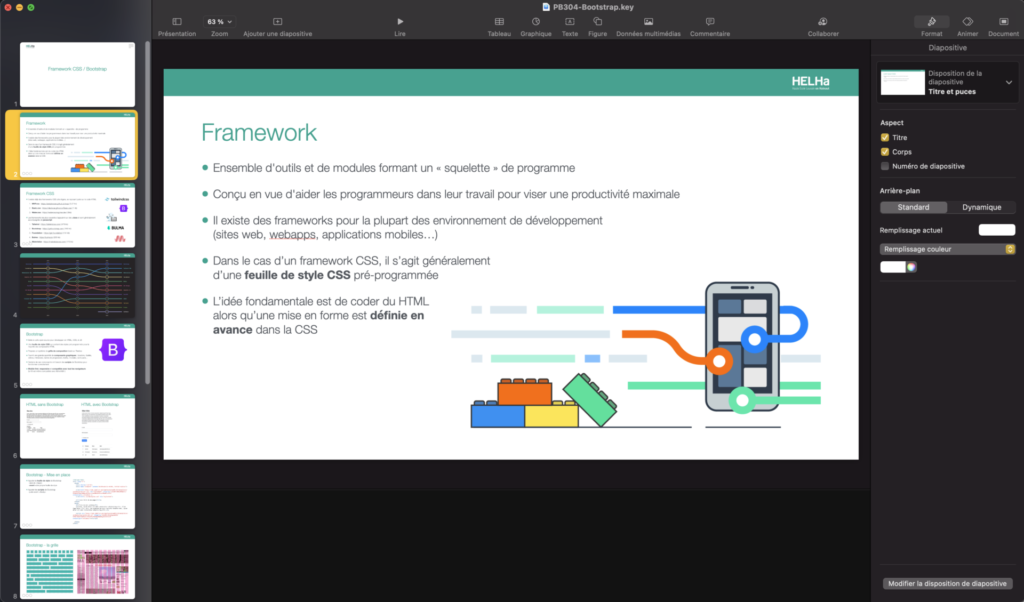Click the Présentation view icon in toolbar
The width and height of the screenshot is (1024, 602).
click(x=177, y=21)
